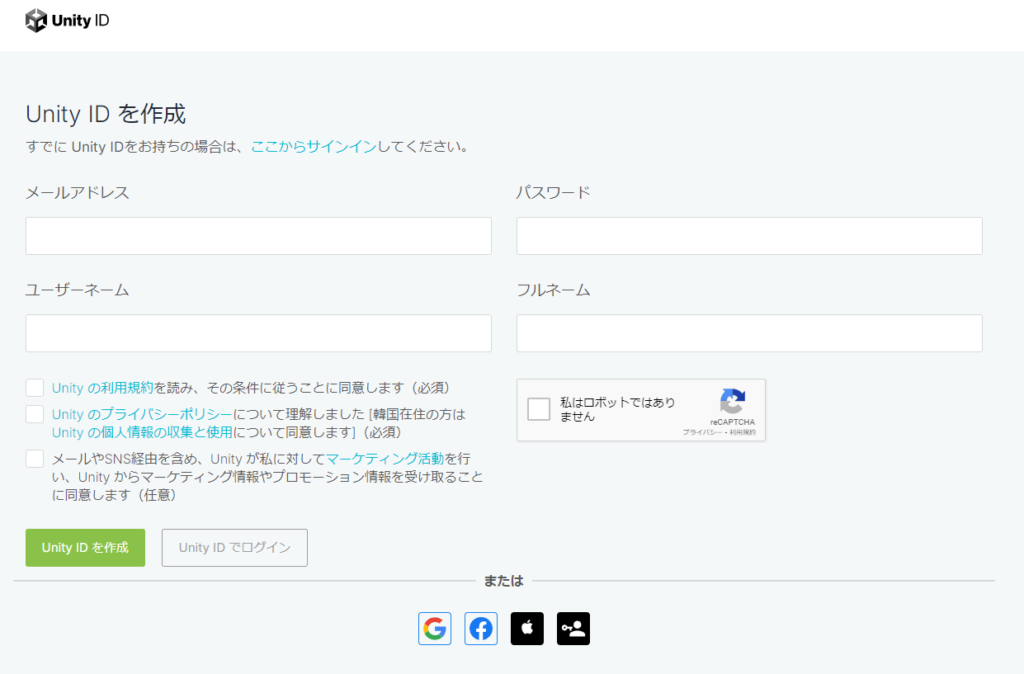Focus the パスワード input field
1024x674 pixels.
[750, 236]
